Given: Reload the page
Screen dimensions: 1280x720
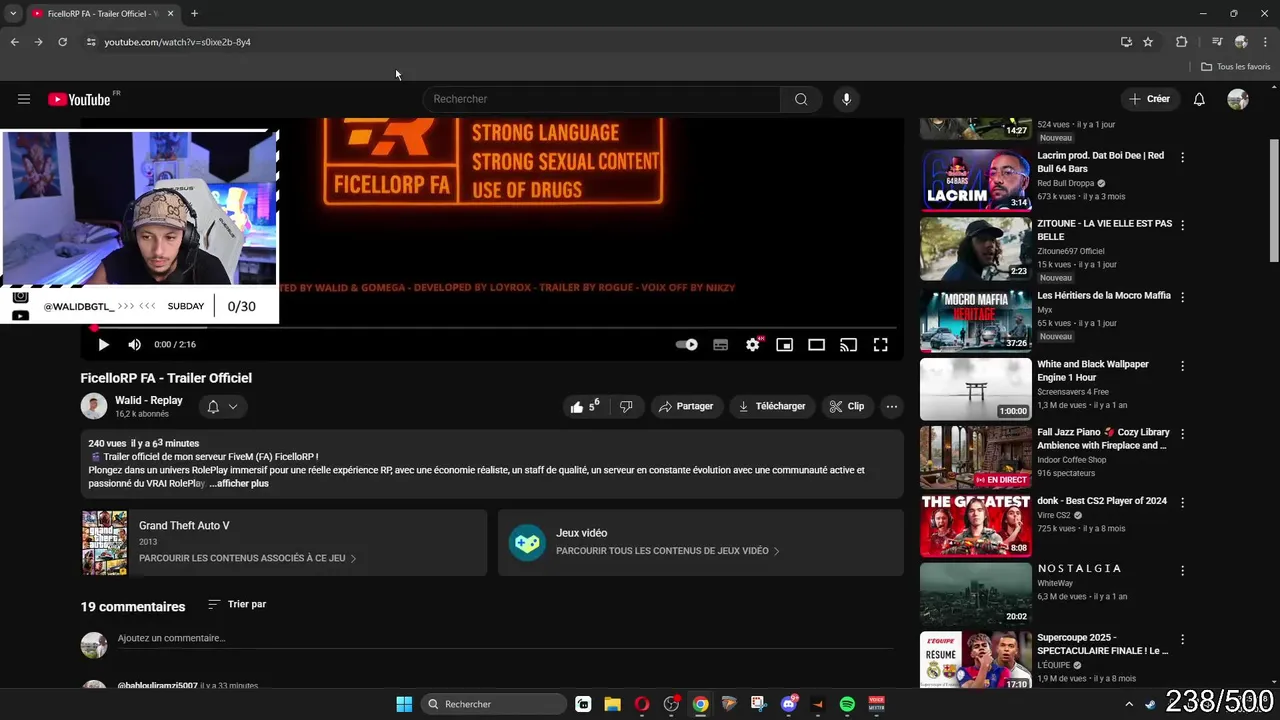Looking at the screenshot, I should pos(62,42).
